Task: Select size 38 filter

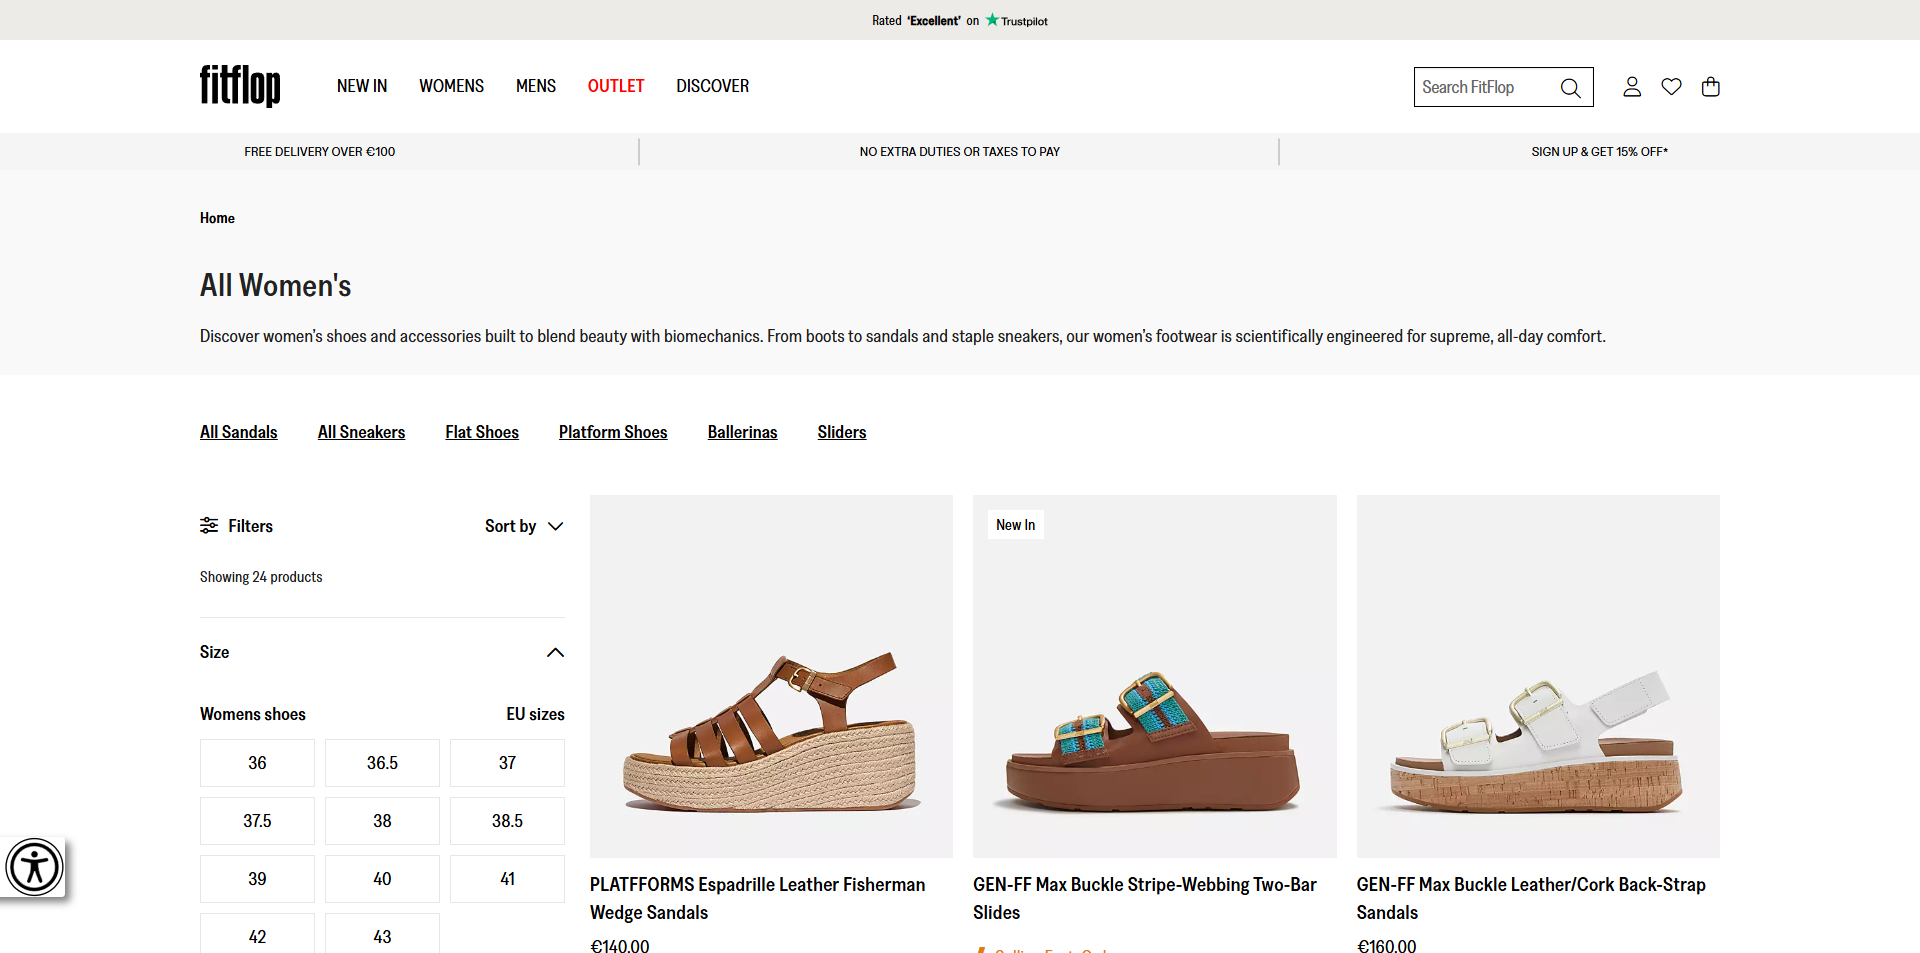Action: tap(382, 821)
